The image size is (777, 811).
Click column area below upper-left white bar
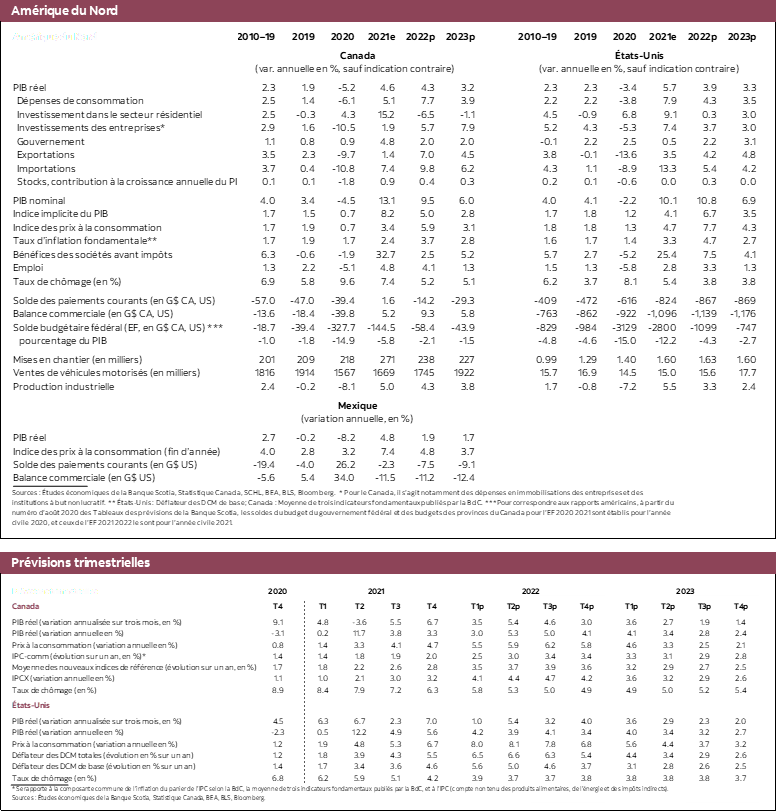[567, 700]
